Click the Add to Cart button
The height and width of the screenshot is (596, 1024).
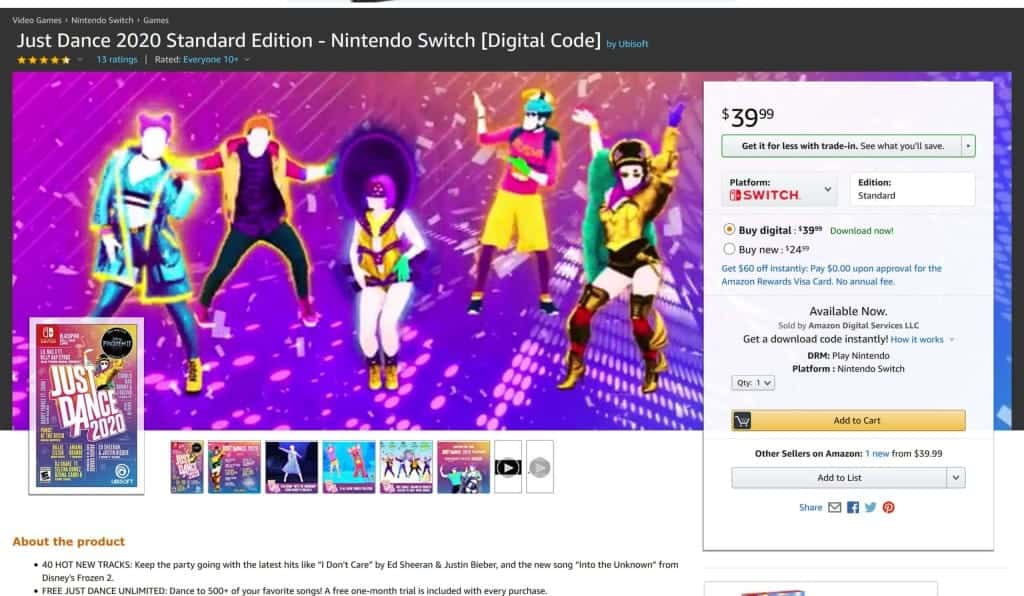(x=855, y=421)
